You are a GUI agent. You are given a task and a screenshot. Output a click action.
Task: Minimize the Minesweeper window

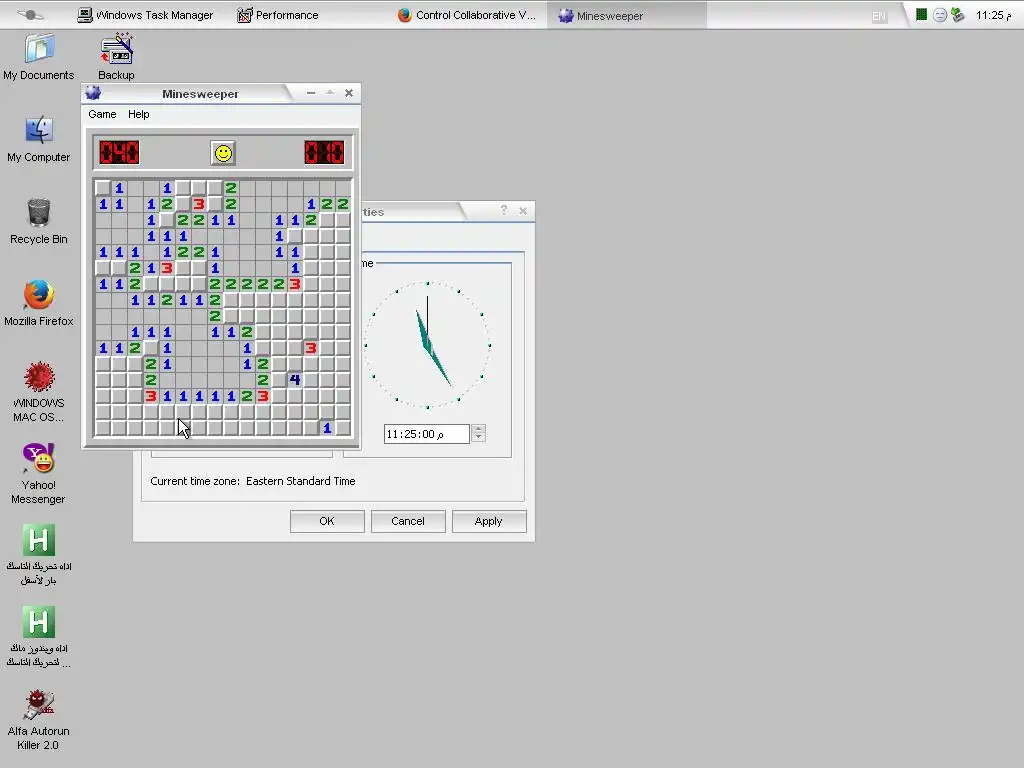(311, 93)
